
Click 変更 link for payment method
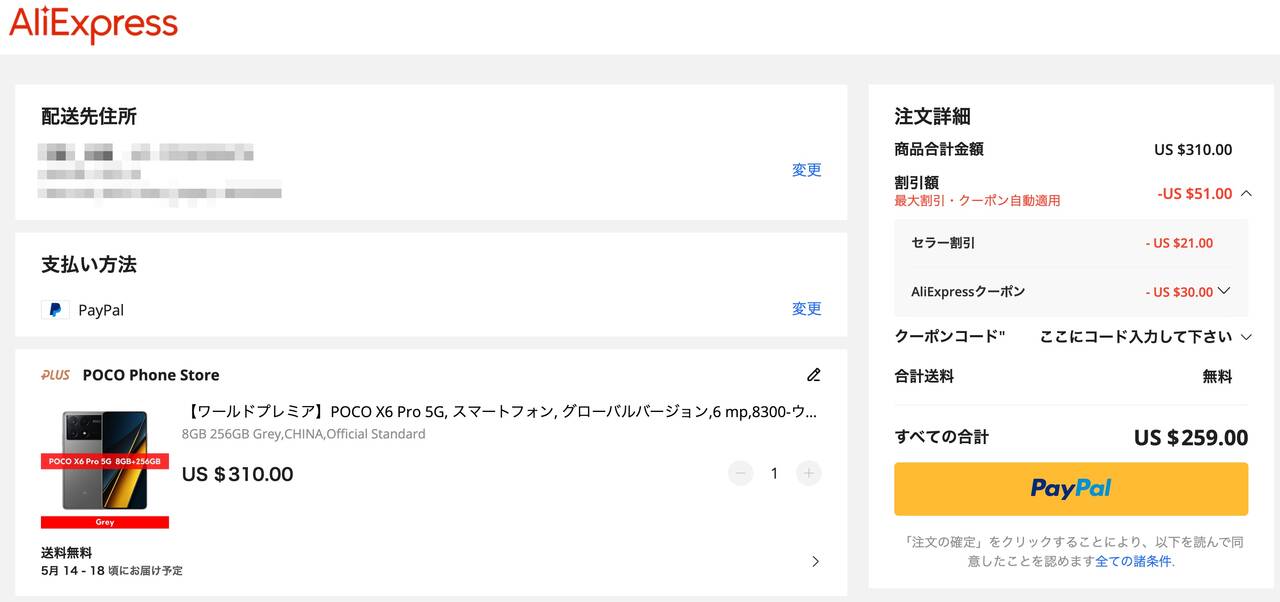click(x=806, y=309)
